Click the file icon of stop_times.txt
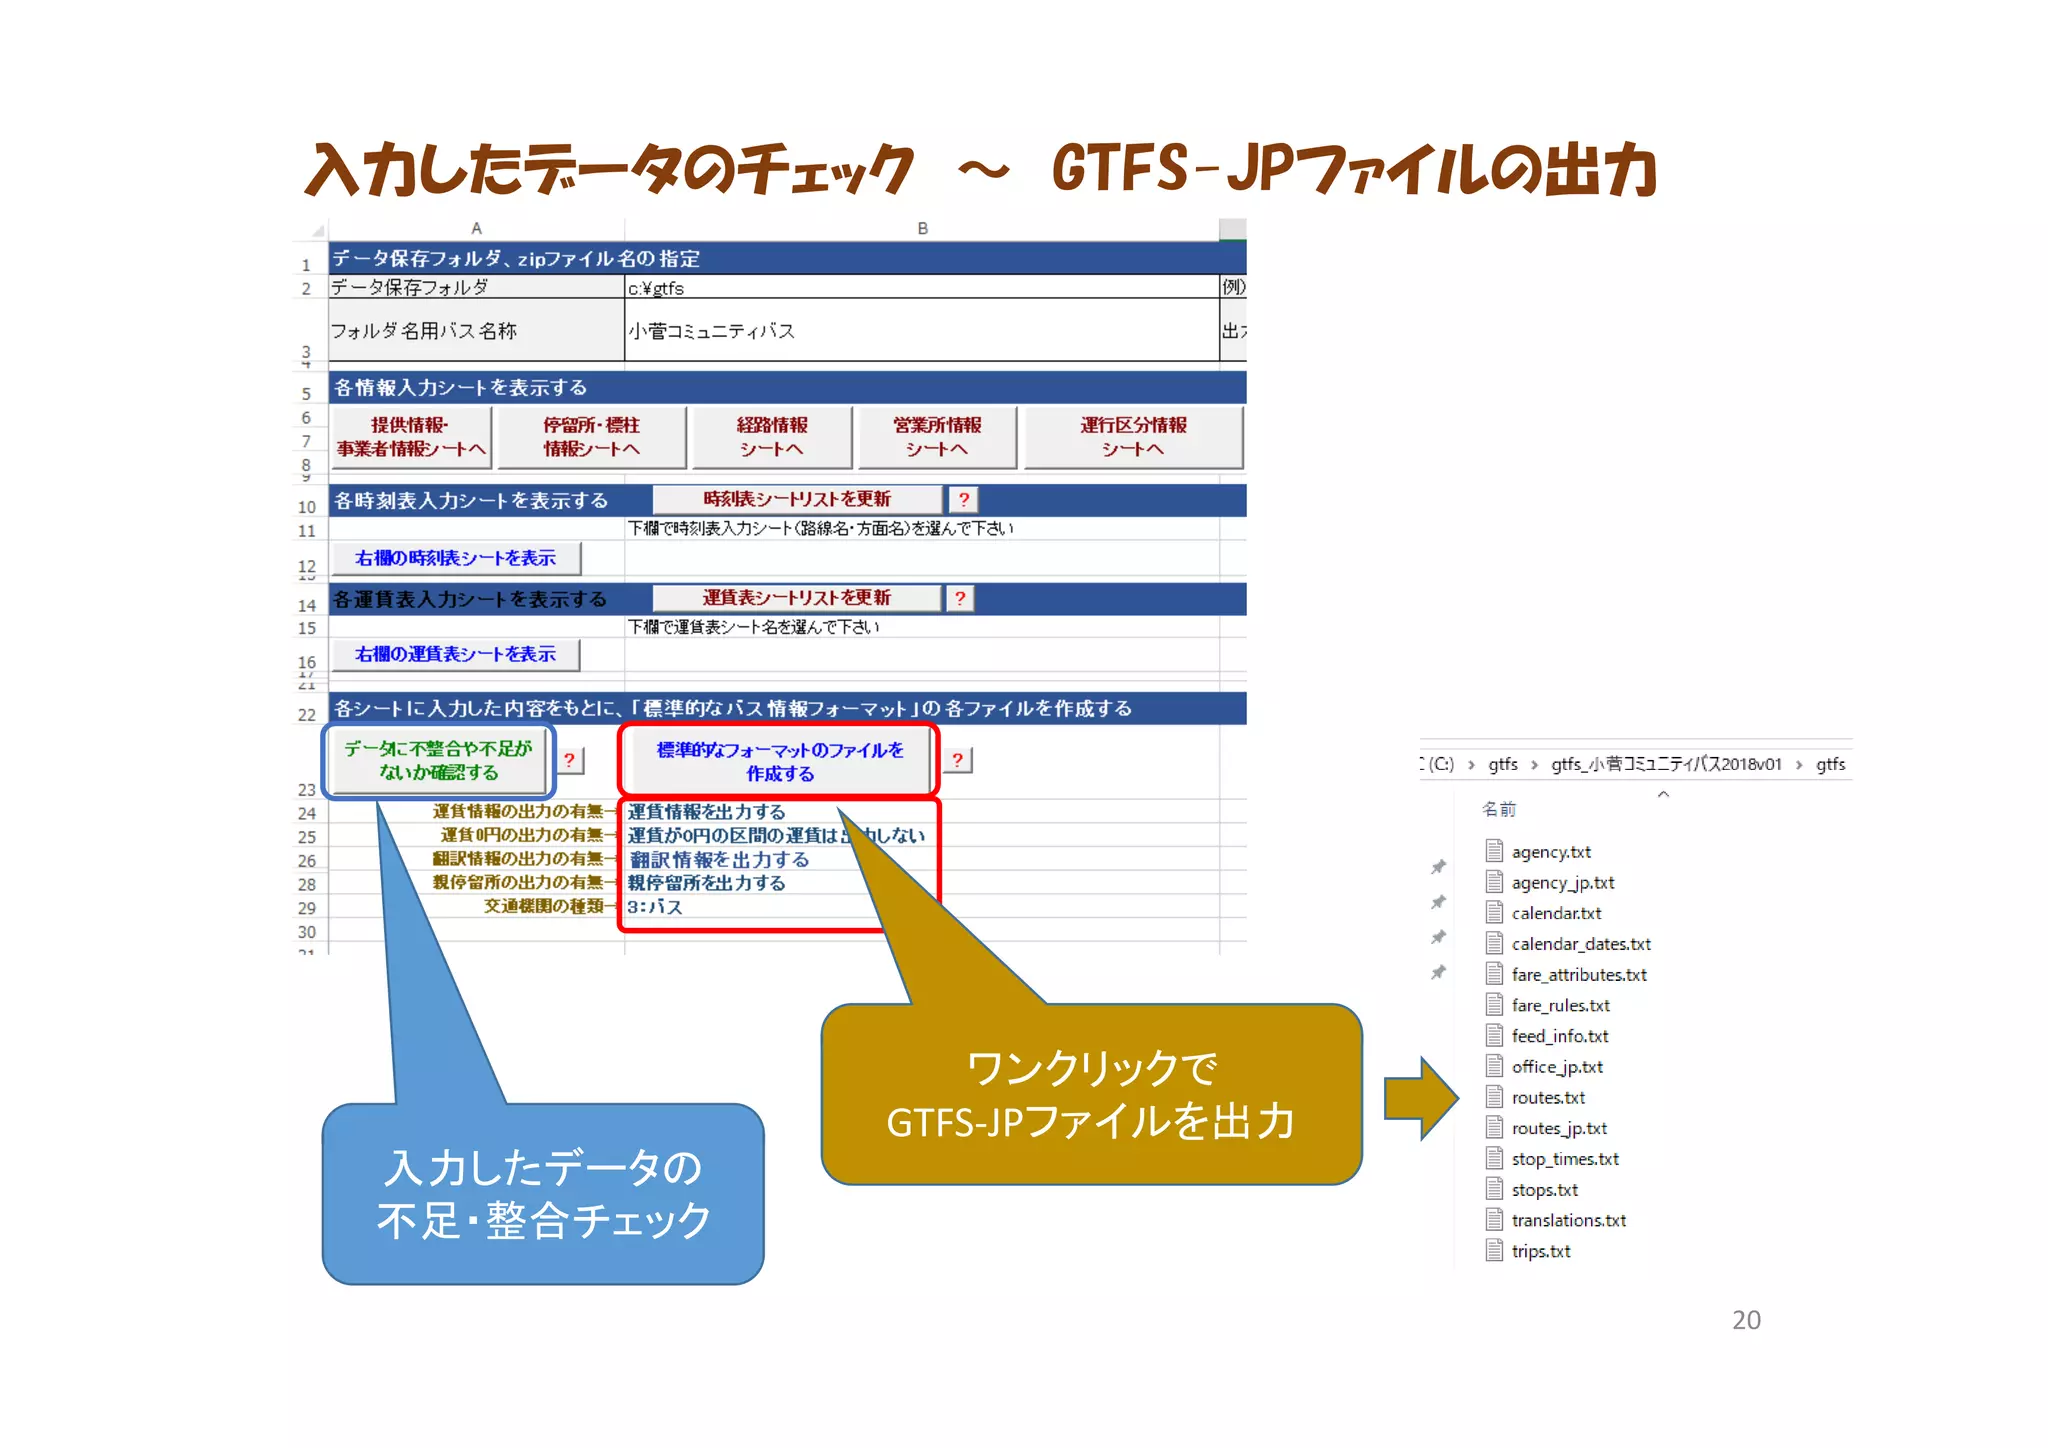The image size is (2048, 1448). (1494, 1159)
